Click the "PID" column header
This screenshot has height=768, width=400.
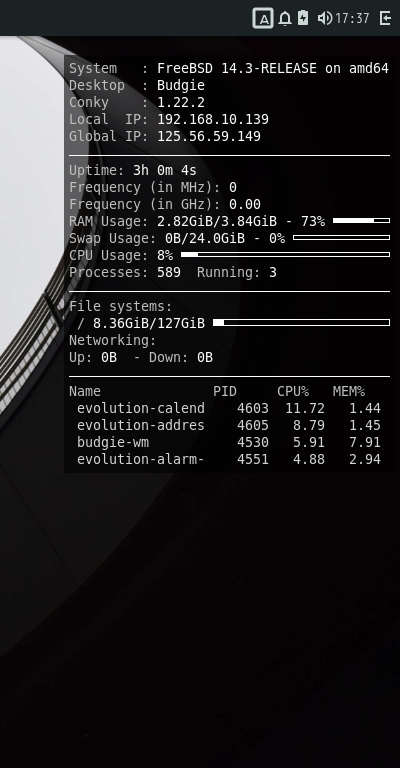(225, 391)
